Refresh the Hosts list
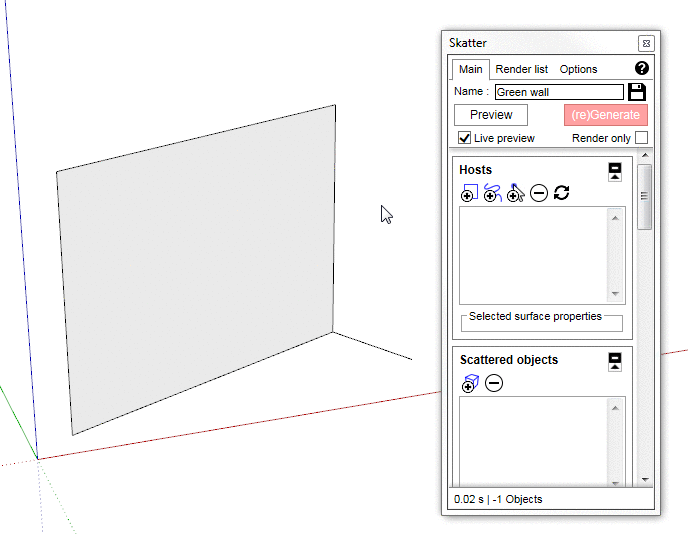Image resolution: width=688 pixels, height=534 pixels. pos(561,192)
